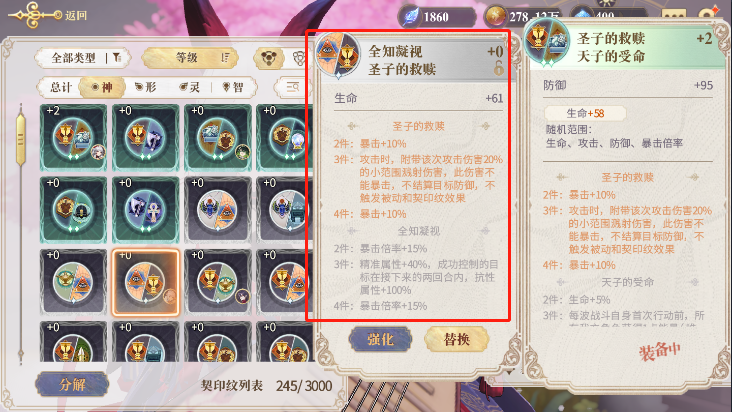
Task: Click the 替换 replace button
Action: tap(457, 339)
